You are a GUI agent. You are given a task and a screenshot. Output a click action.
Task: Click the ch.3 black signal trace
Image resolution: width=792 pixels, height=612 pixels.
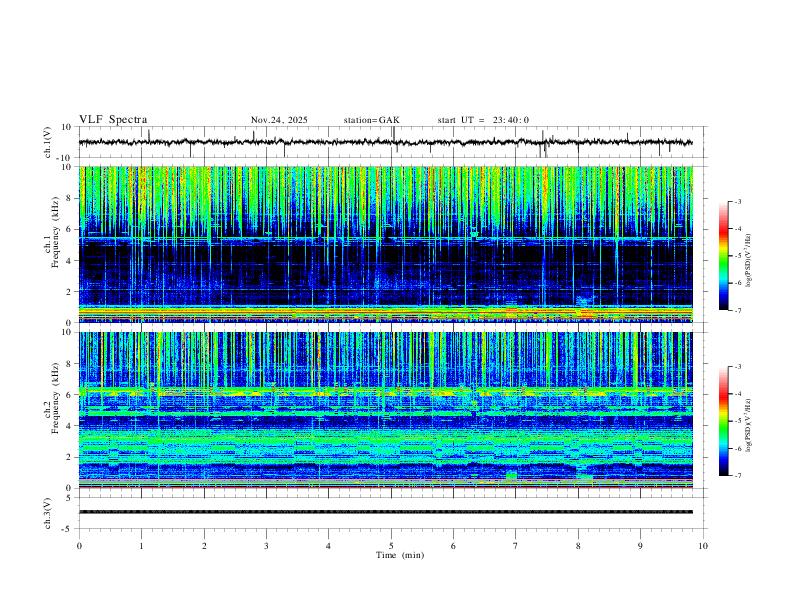click(x=386, y=512)
